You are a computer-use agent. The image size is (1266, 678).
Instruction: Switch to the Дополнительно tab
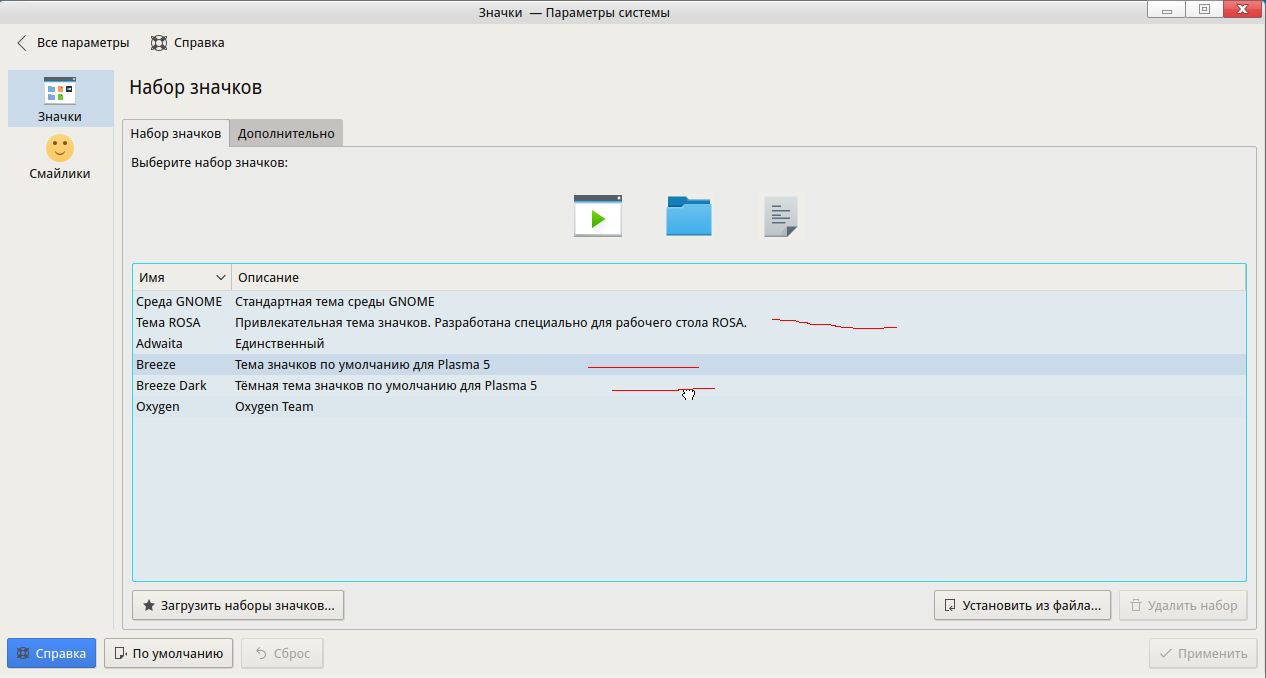286,133
